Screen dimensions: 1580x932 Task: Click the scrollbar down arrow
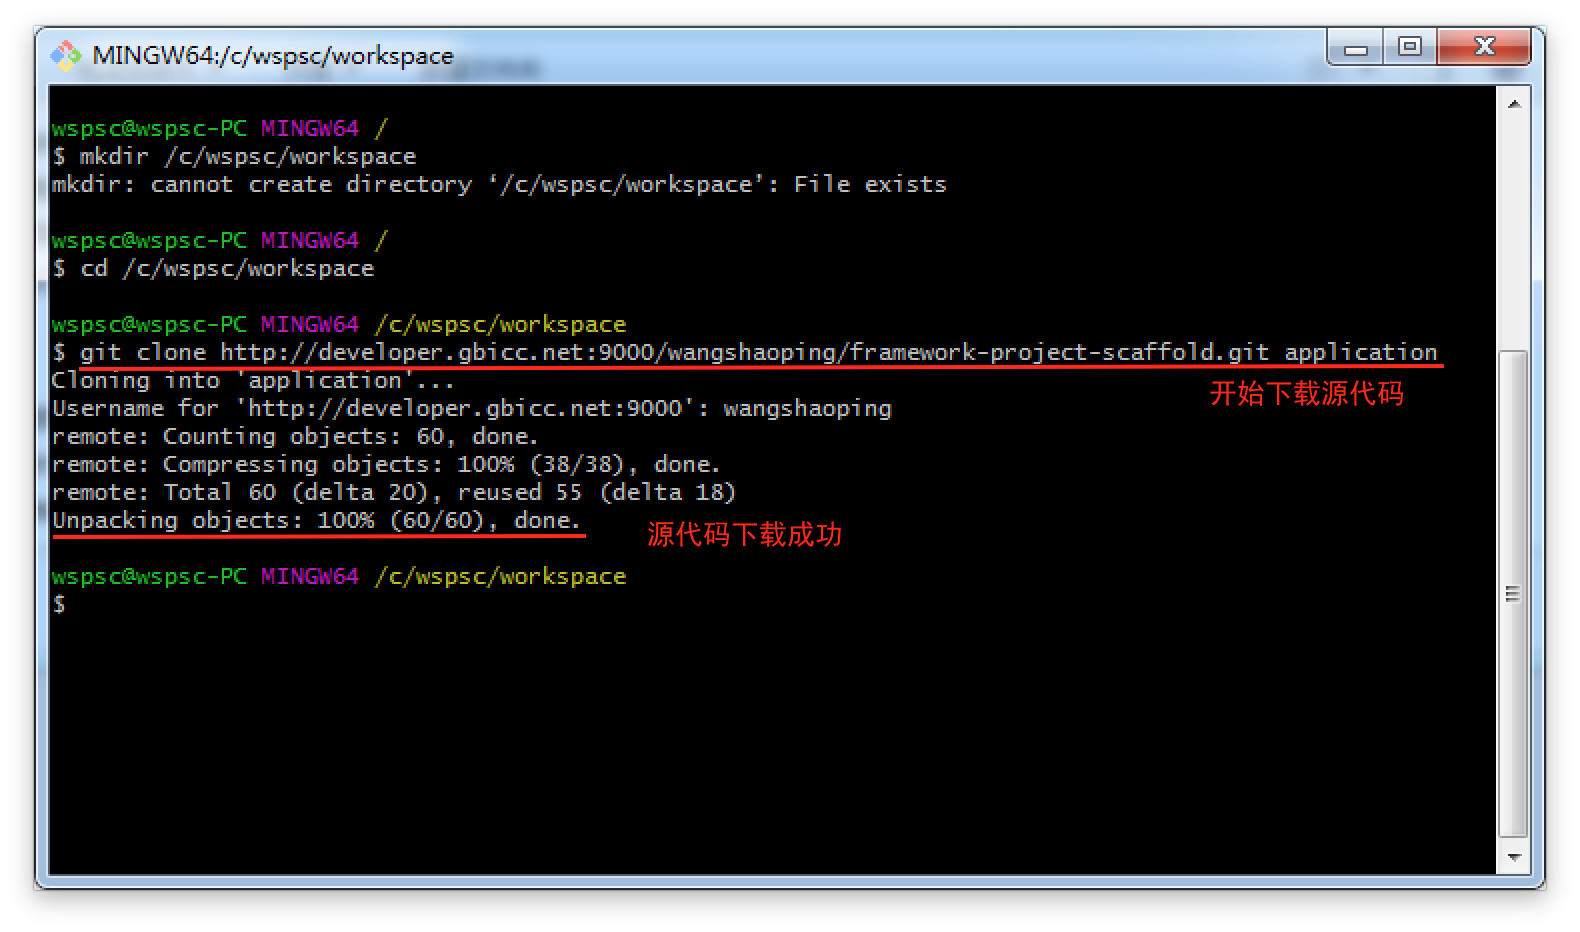1513,857
